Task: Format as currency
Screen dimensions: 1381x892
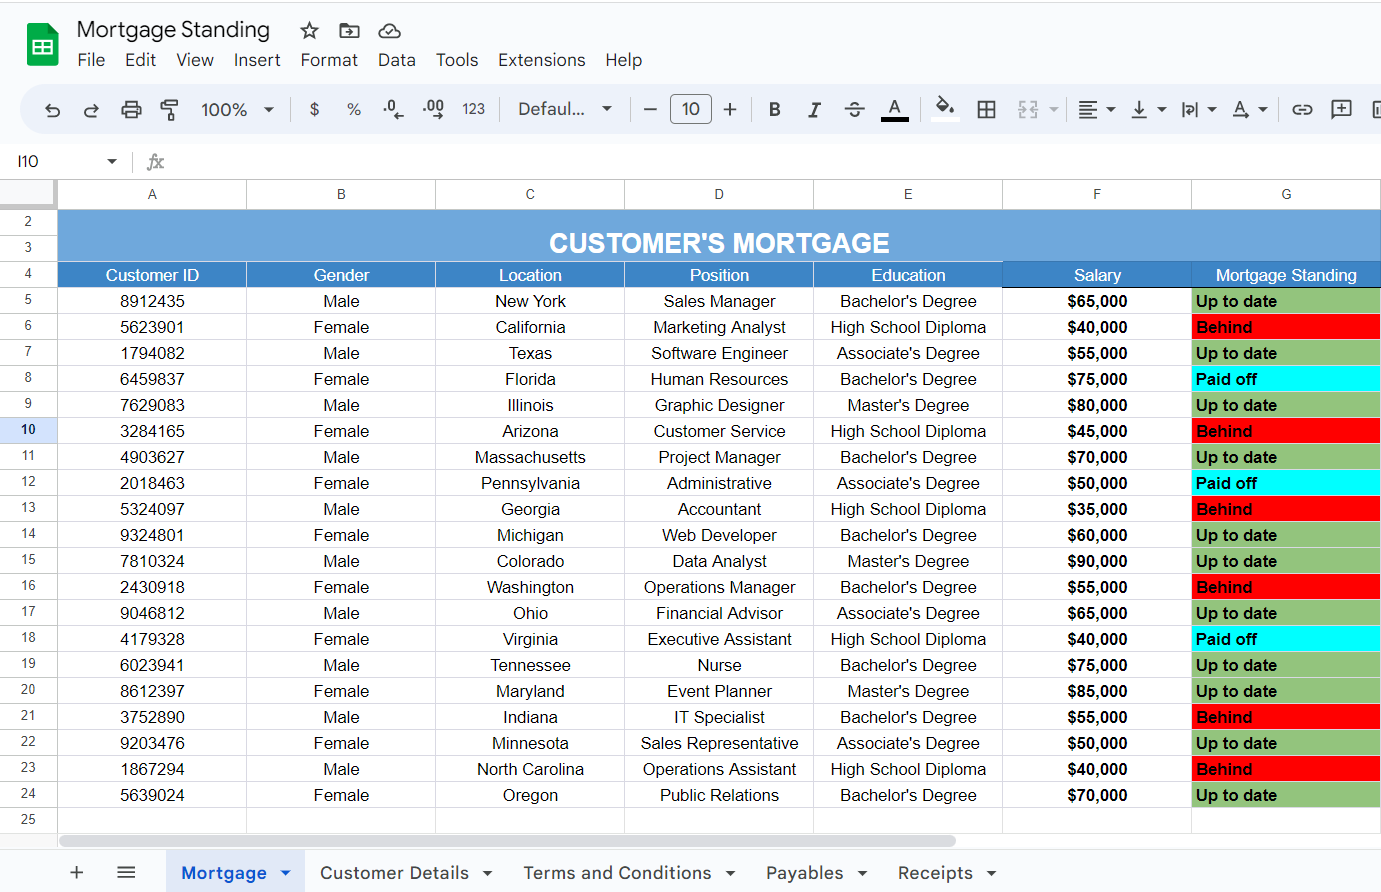Action: pyautogui.click(x=314, y=109)
